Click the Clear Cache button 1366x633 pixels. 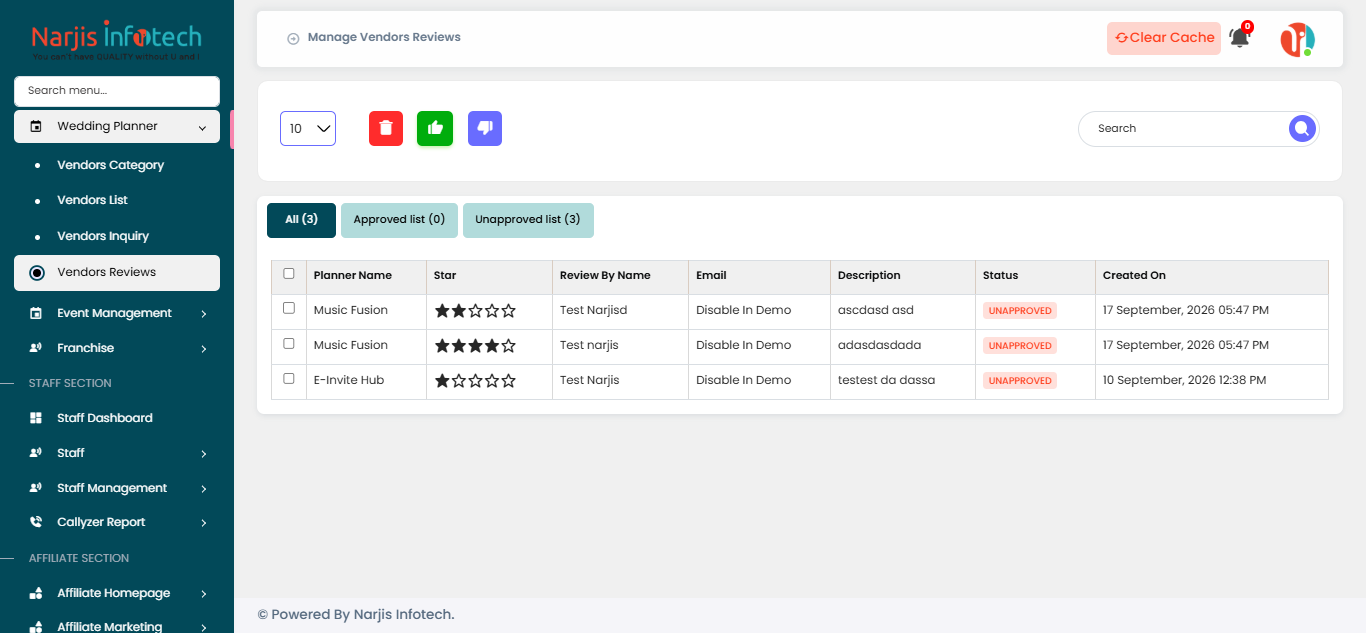pyautogui.click(x=1164, y=38)
